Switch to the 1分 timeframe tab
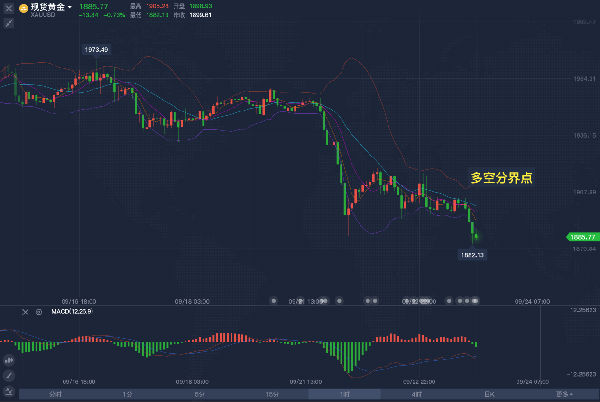Screen dimensions: 600x402 click(127, 394)
